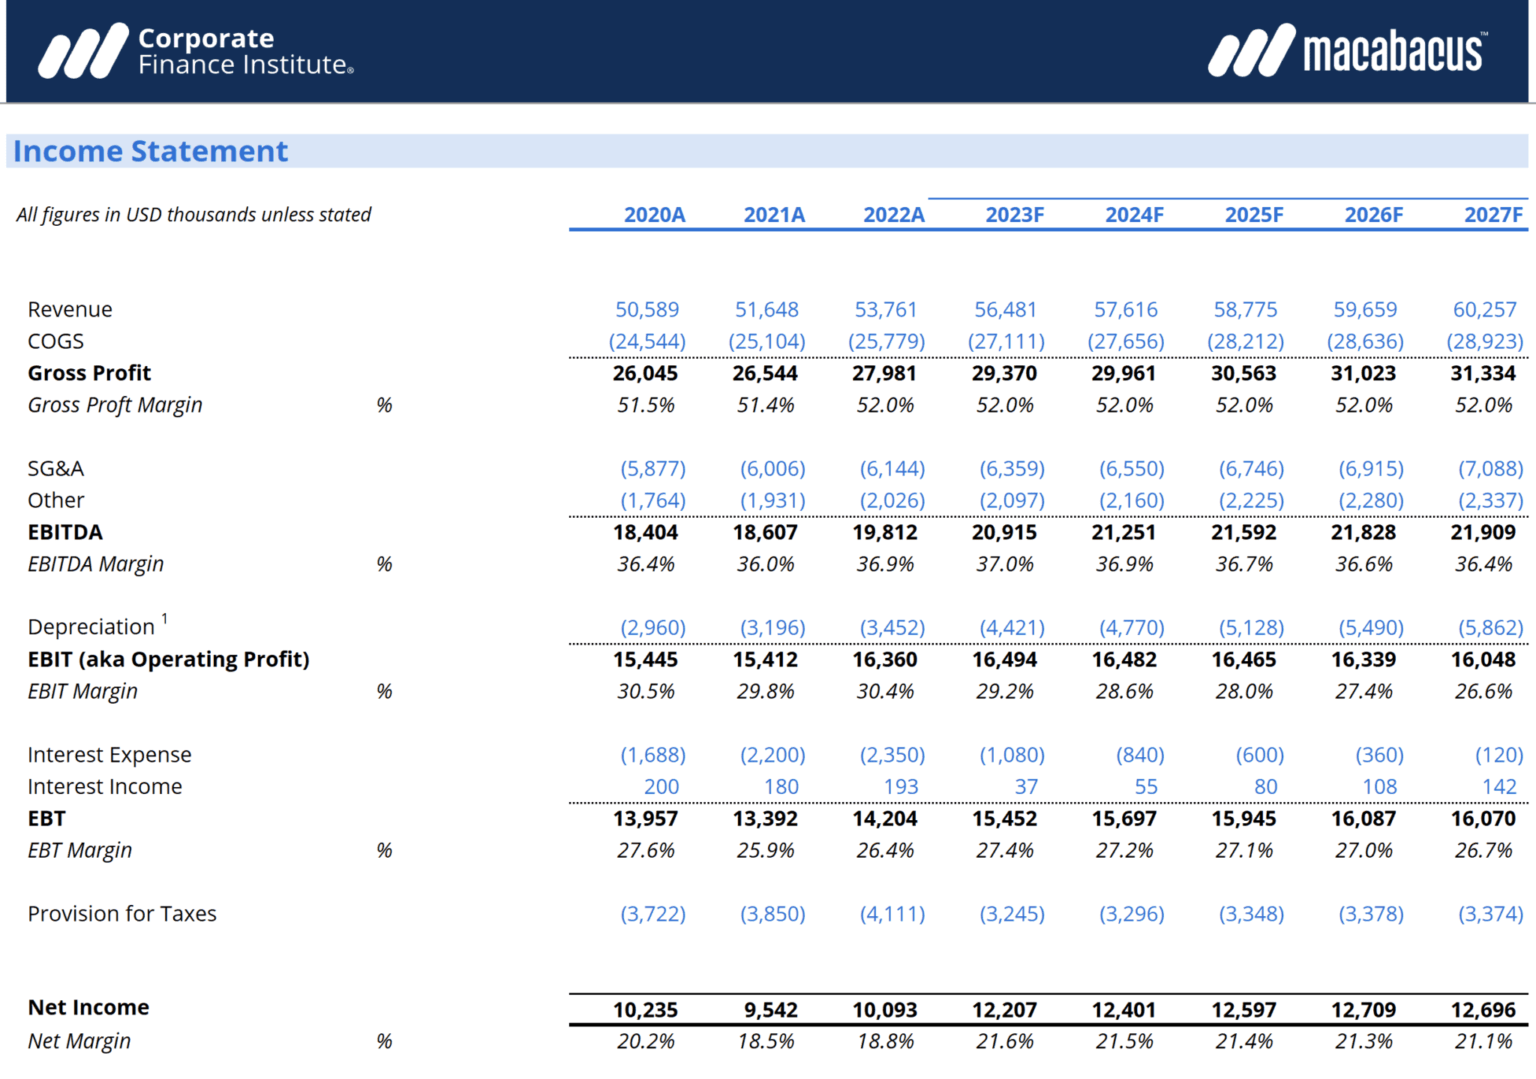1536x1079 pixels.
Task: Select the 2025F EBITDA value 21,592
Action: (x=1245, y=532)
